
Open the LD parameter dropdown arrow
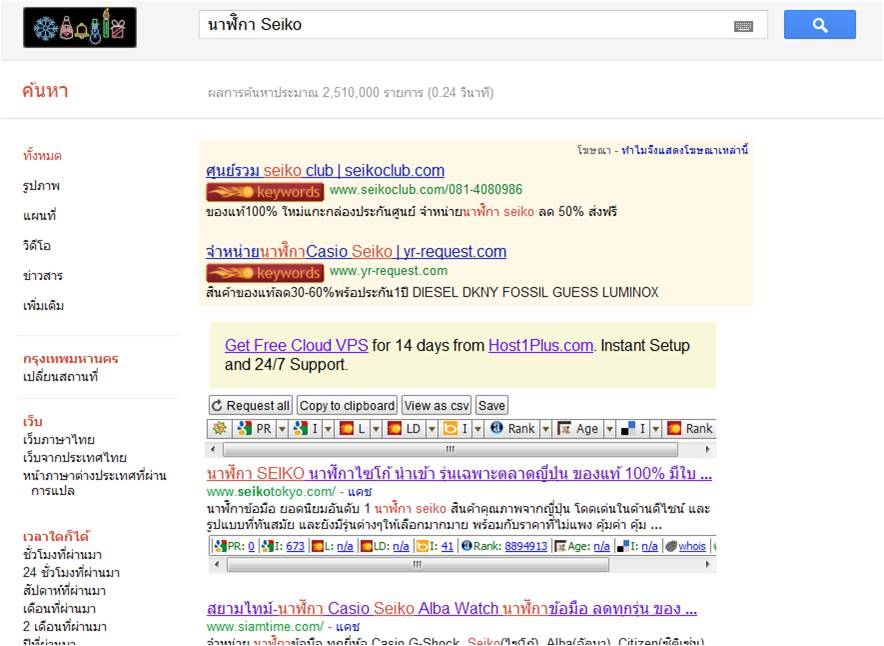pos(431,429)
